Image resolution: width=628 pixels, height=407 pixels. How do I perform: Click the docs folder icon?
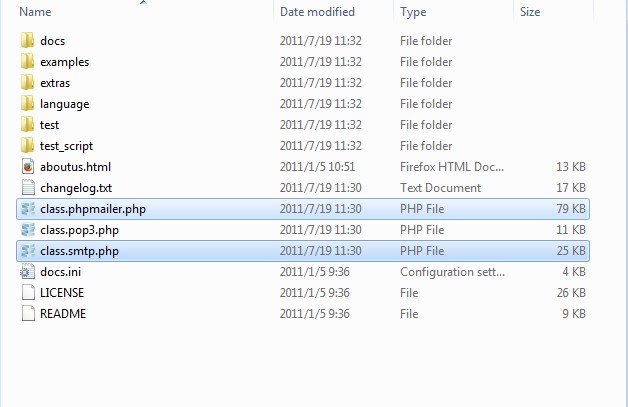click(x=28, y=41)
